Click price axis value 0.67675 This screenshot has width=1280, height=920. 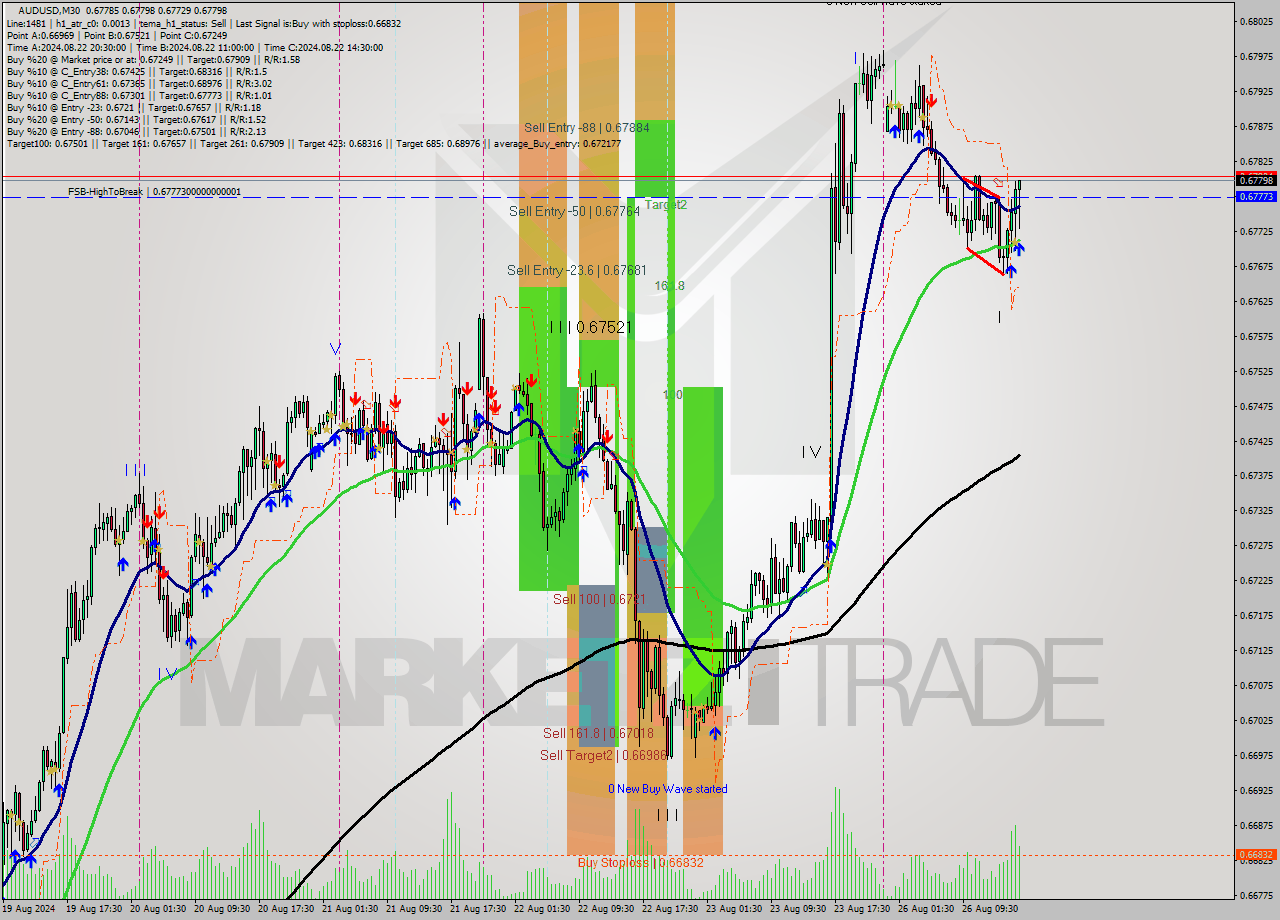pos(1256,266)
